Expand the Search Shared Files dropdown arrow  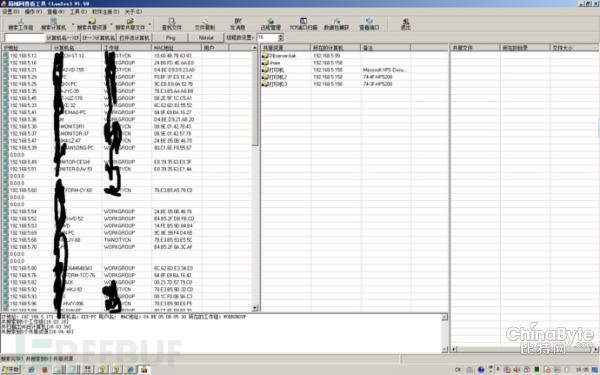coord(150,24)
